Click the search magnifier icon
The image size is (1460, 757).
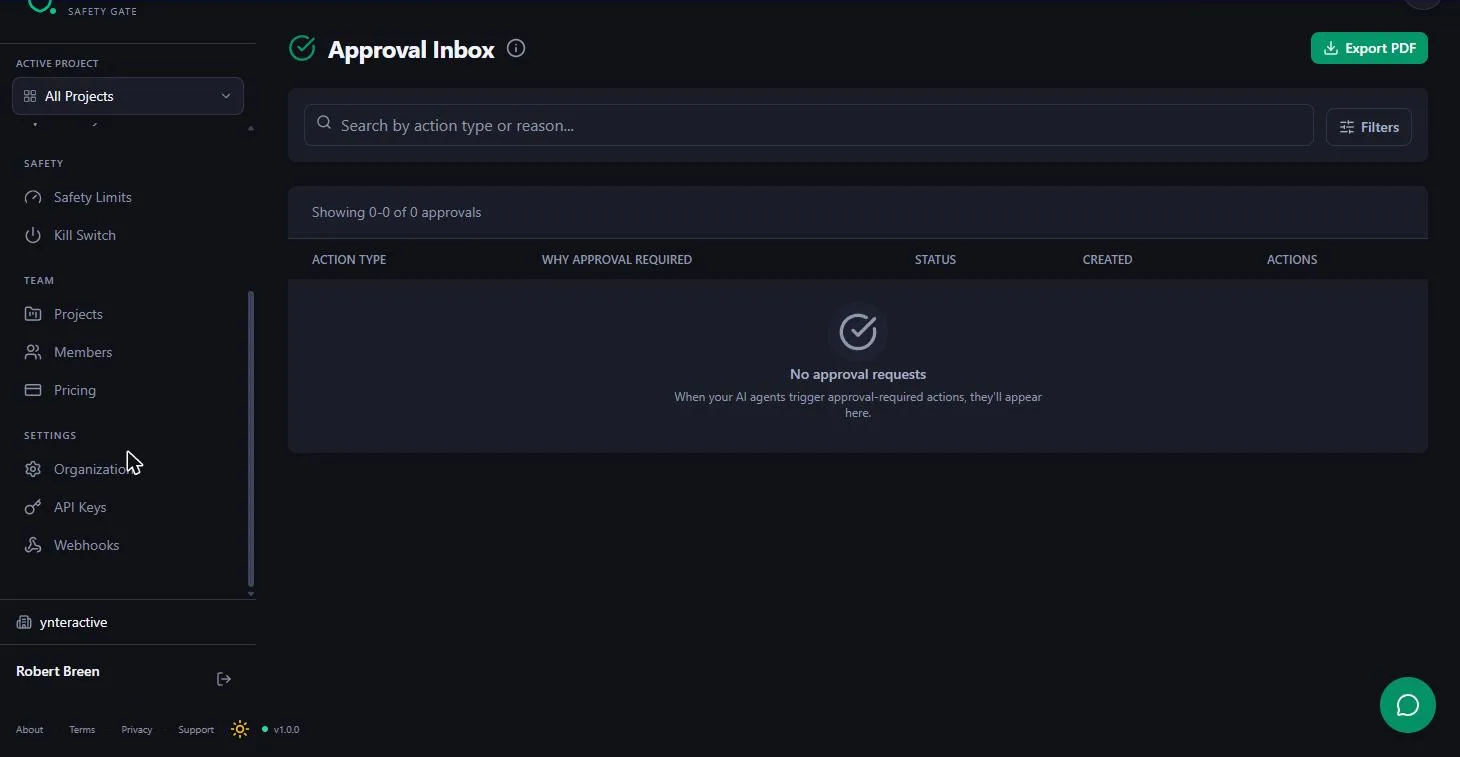point(324,123)
